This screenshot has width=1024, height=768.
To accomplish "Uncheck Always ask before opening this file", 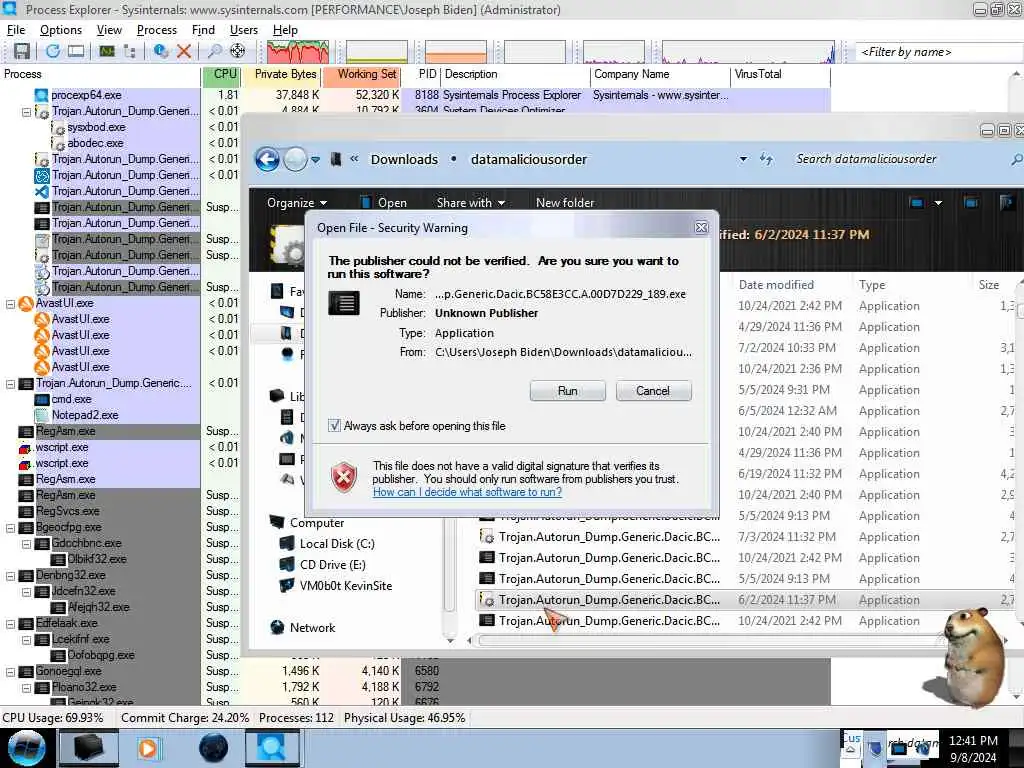I will pyautogui.click(x=334, y=426).
